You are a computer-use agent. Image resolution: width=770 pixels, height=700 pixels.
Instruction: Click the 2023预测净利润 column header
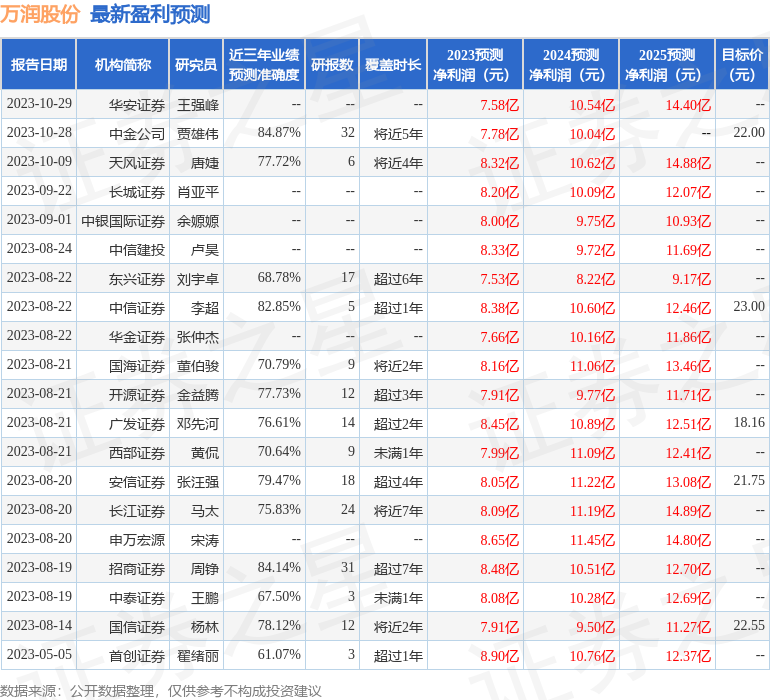point(475,64)
